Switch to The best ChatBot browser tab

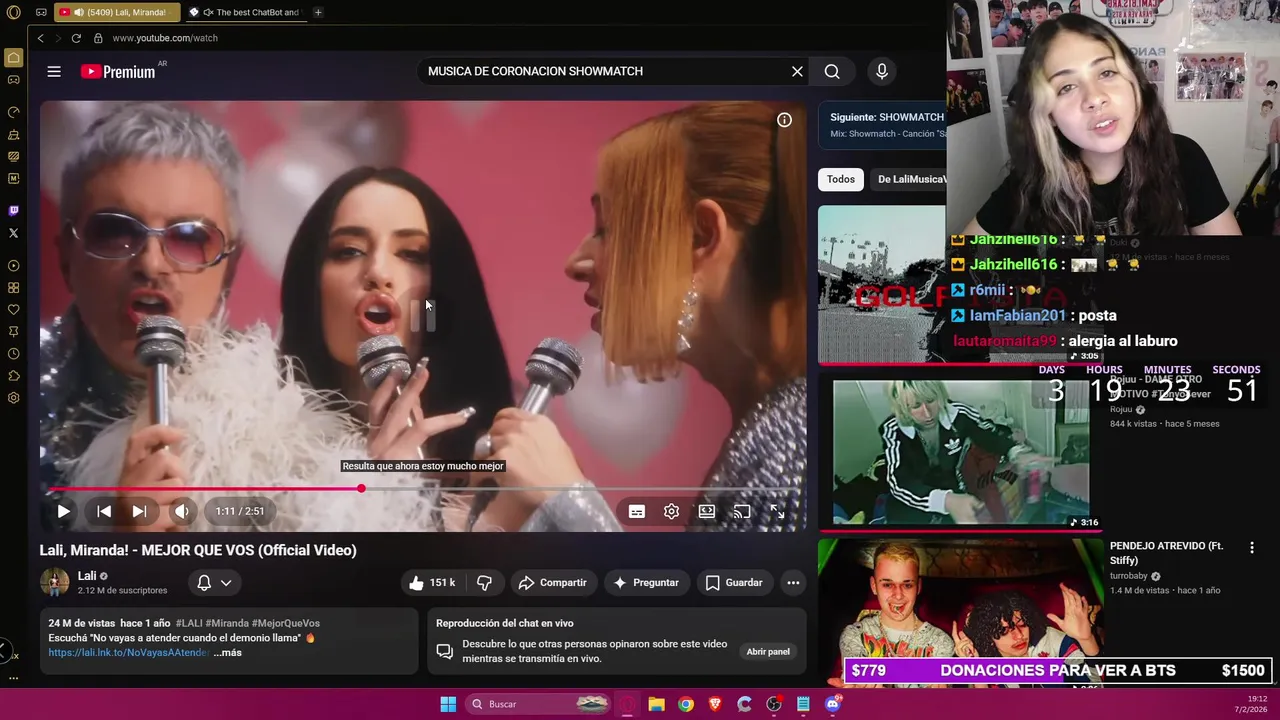(246, 12)
